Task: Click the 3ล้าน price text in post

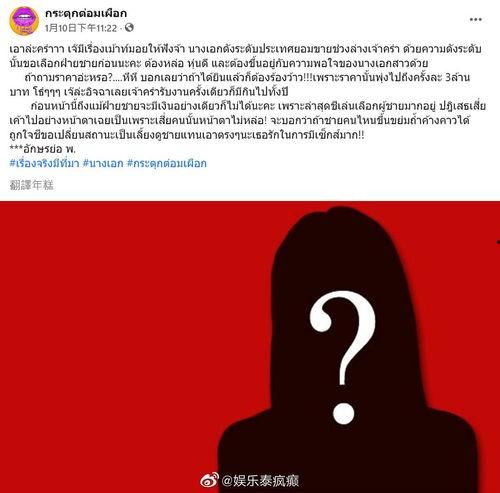Action: point(457,77)
